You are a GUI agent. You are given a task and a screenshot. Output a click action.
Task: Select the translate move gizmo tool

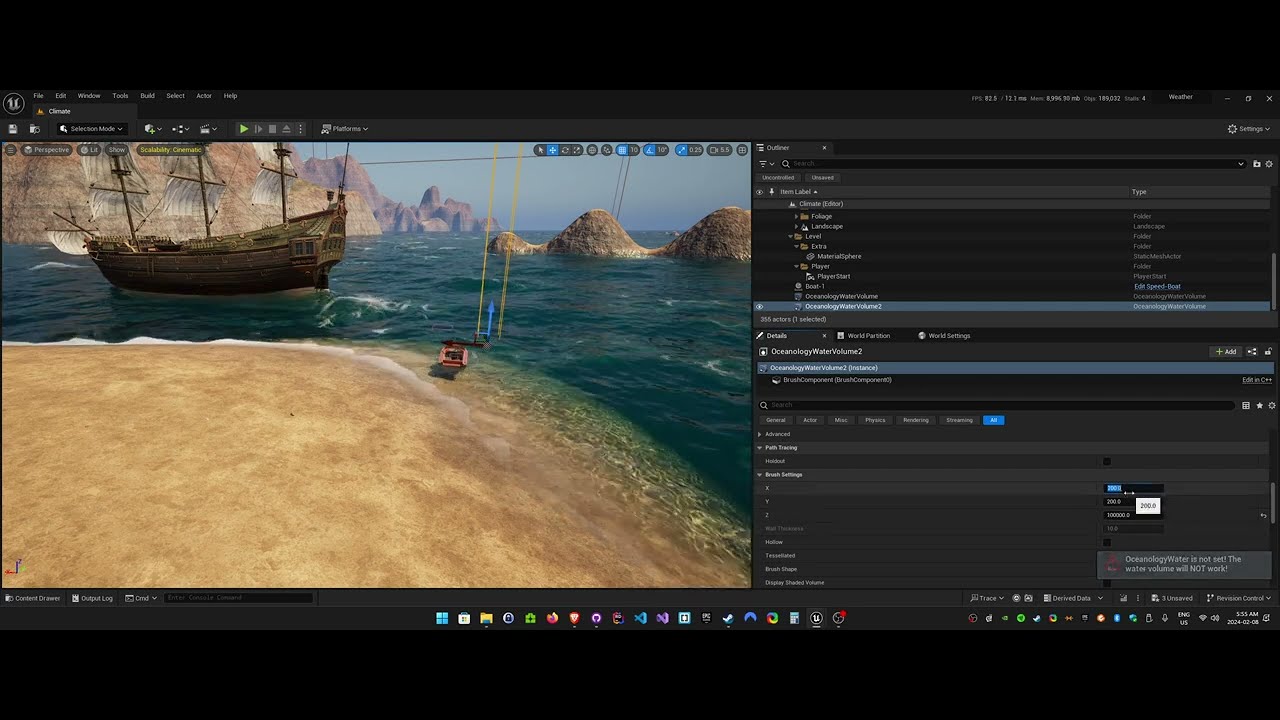(x=552, y=150)
